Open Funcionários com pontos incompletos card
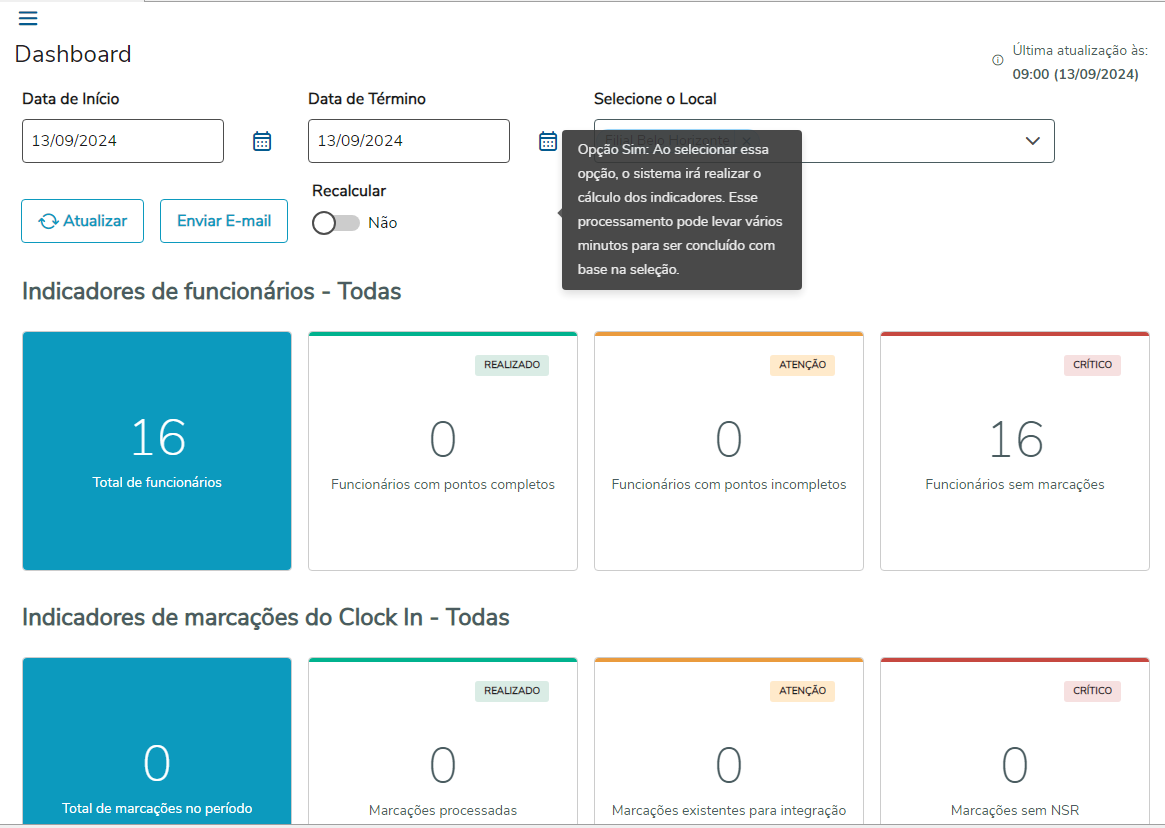Viewport: 1165px width, 828px height. pyautogui.click(x=729, y=451)
